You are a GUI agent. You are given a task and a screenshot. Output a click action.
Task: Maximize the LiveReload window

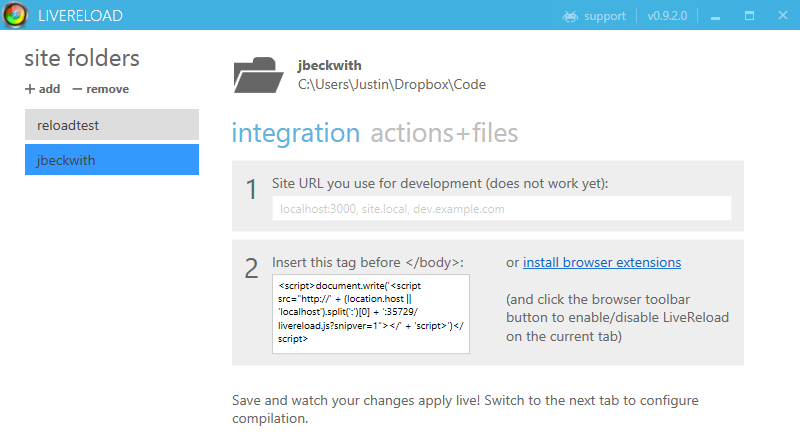coord(749,16)
